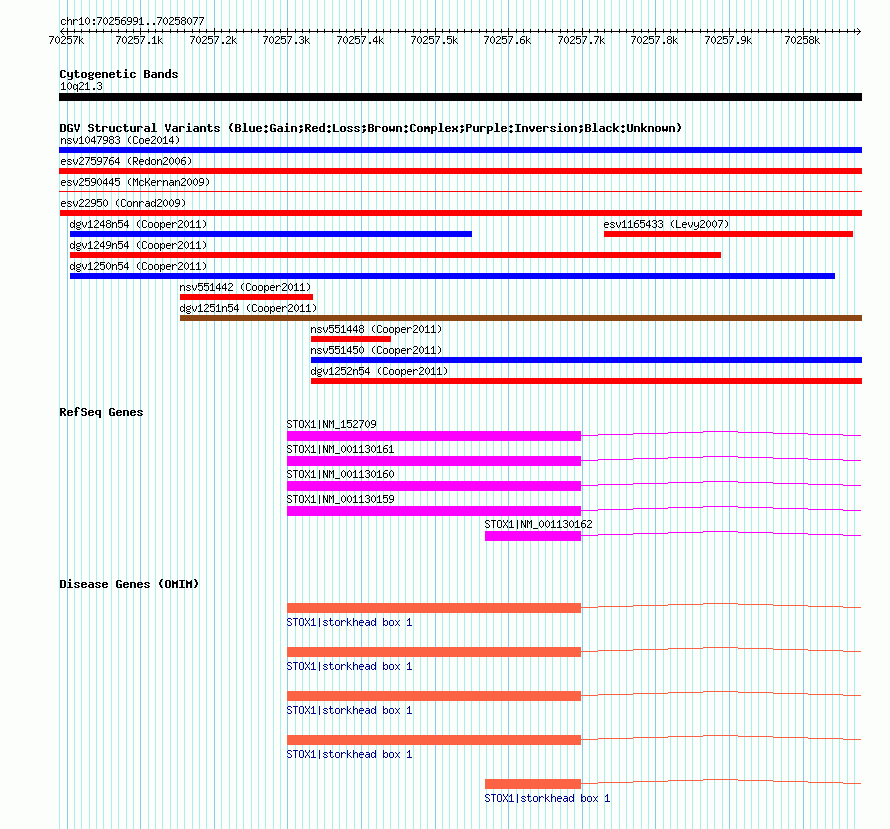
Task: Click the 70257.3k ruler tick label
Action: [x=286, y=40]
